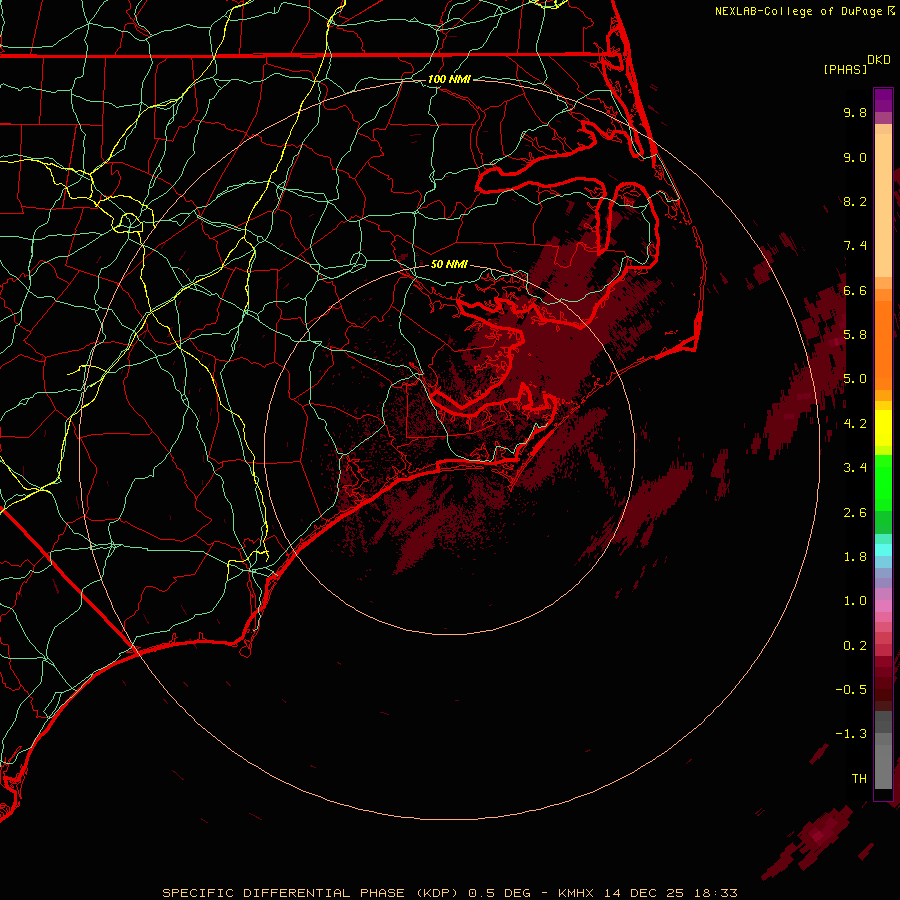Screen dimensions: 900x900
Task: Click the -1.3 value on the color scale
Action: [851, 734]
